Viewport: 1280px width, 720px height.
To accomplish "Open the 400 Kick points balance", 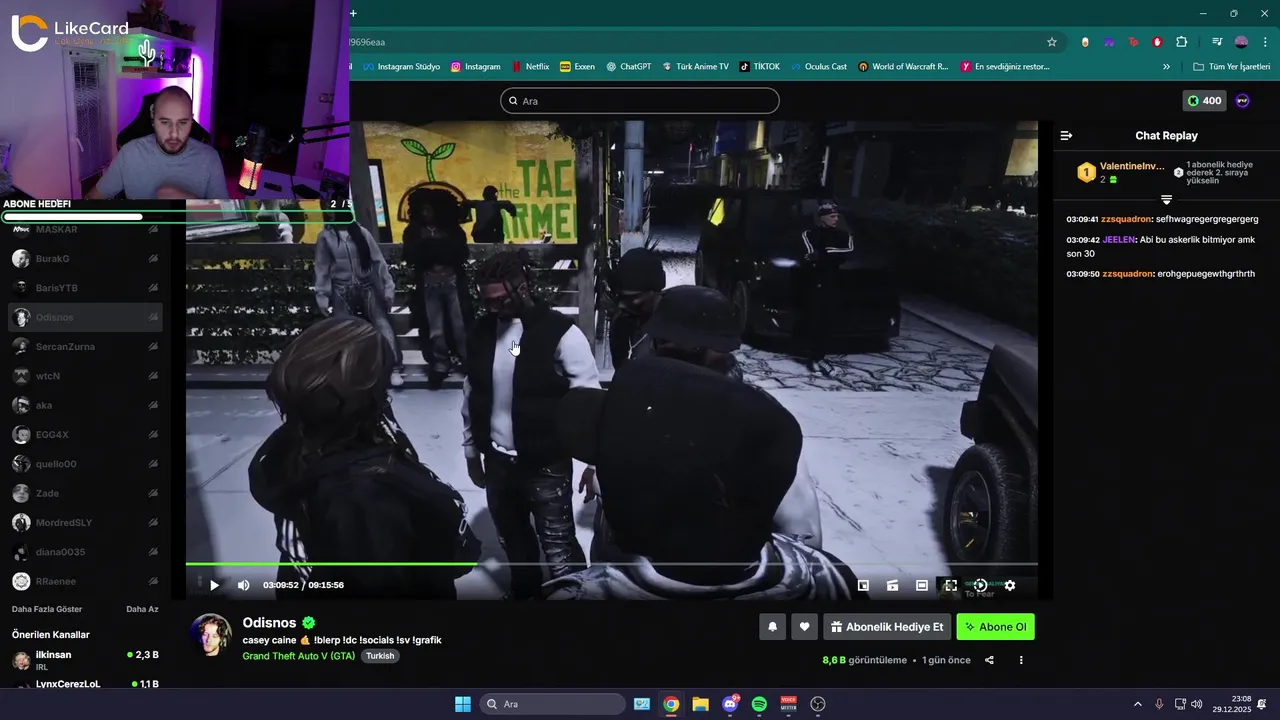I will point(1204,101).
